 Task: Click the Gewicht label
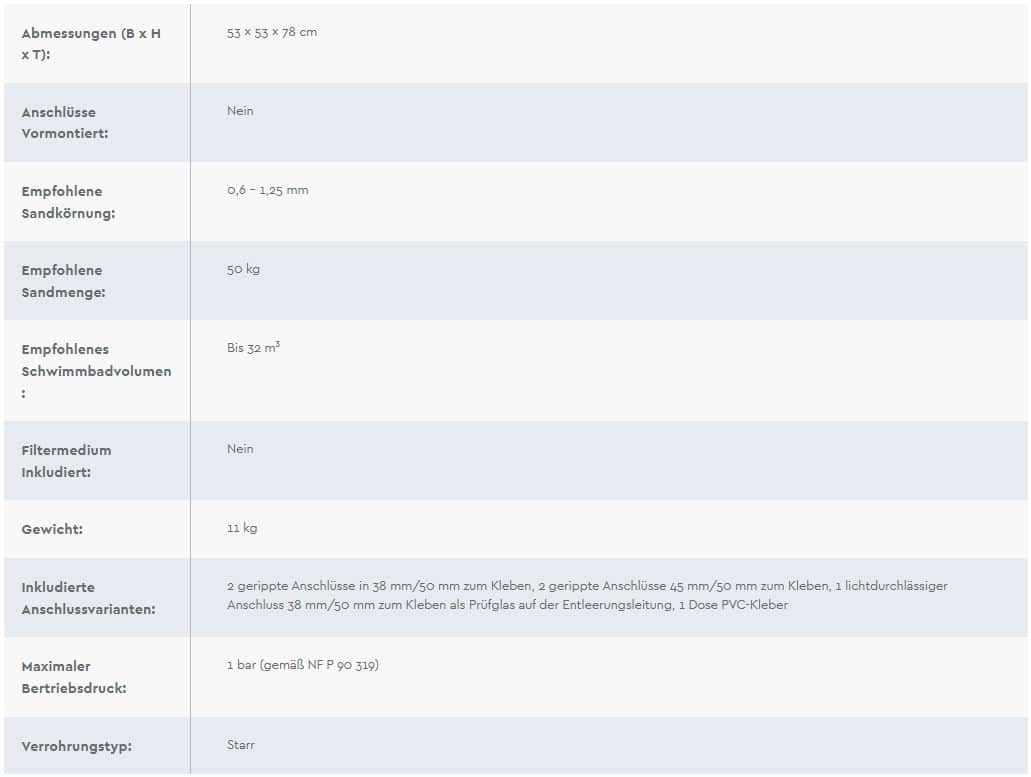pyautogui.click(x=52, y=529)
